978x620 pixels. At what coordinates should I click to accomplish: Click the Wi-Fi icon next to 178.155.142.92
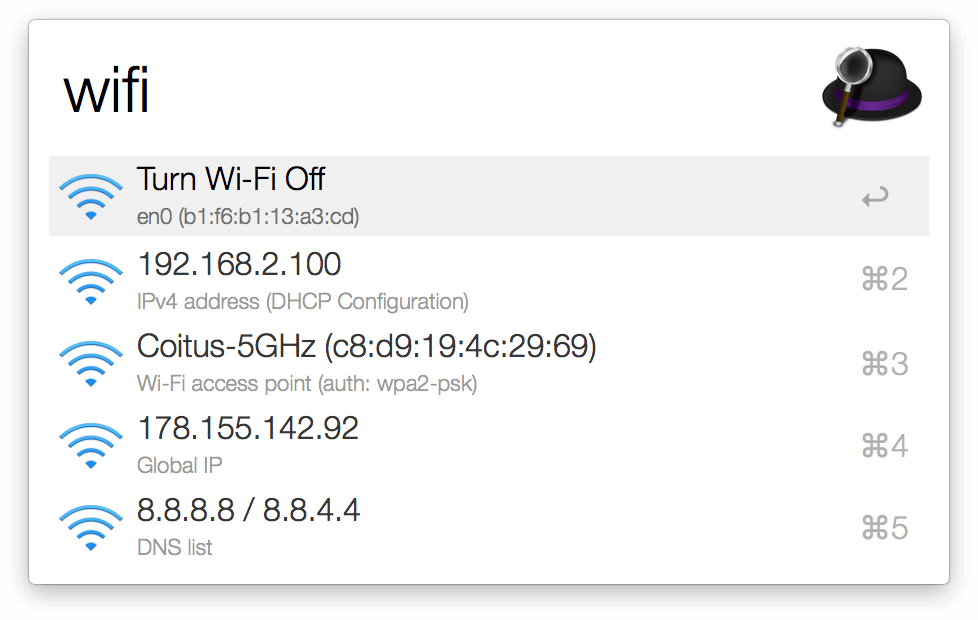pyautogui.click(x=91, y=445)
